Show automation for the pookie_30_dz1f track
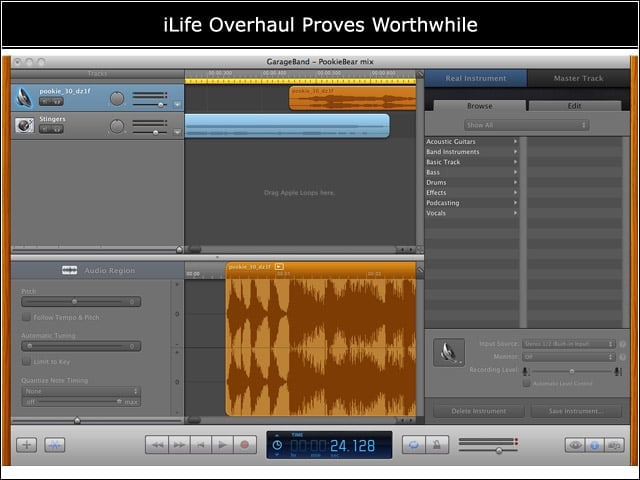 point(177,104)
